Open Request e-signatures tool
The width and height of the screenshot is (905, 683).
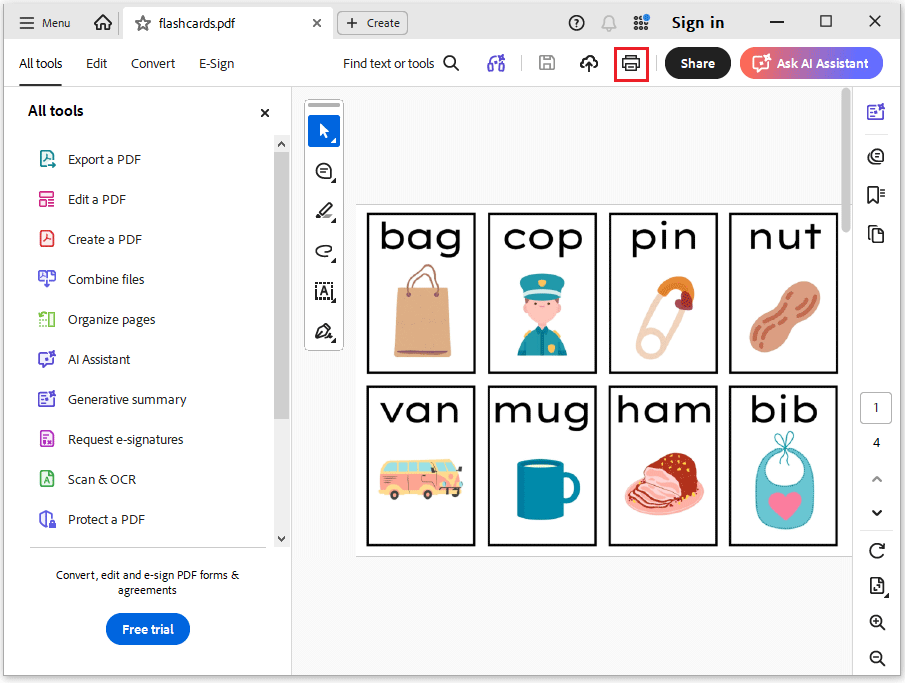coord(111,439)
